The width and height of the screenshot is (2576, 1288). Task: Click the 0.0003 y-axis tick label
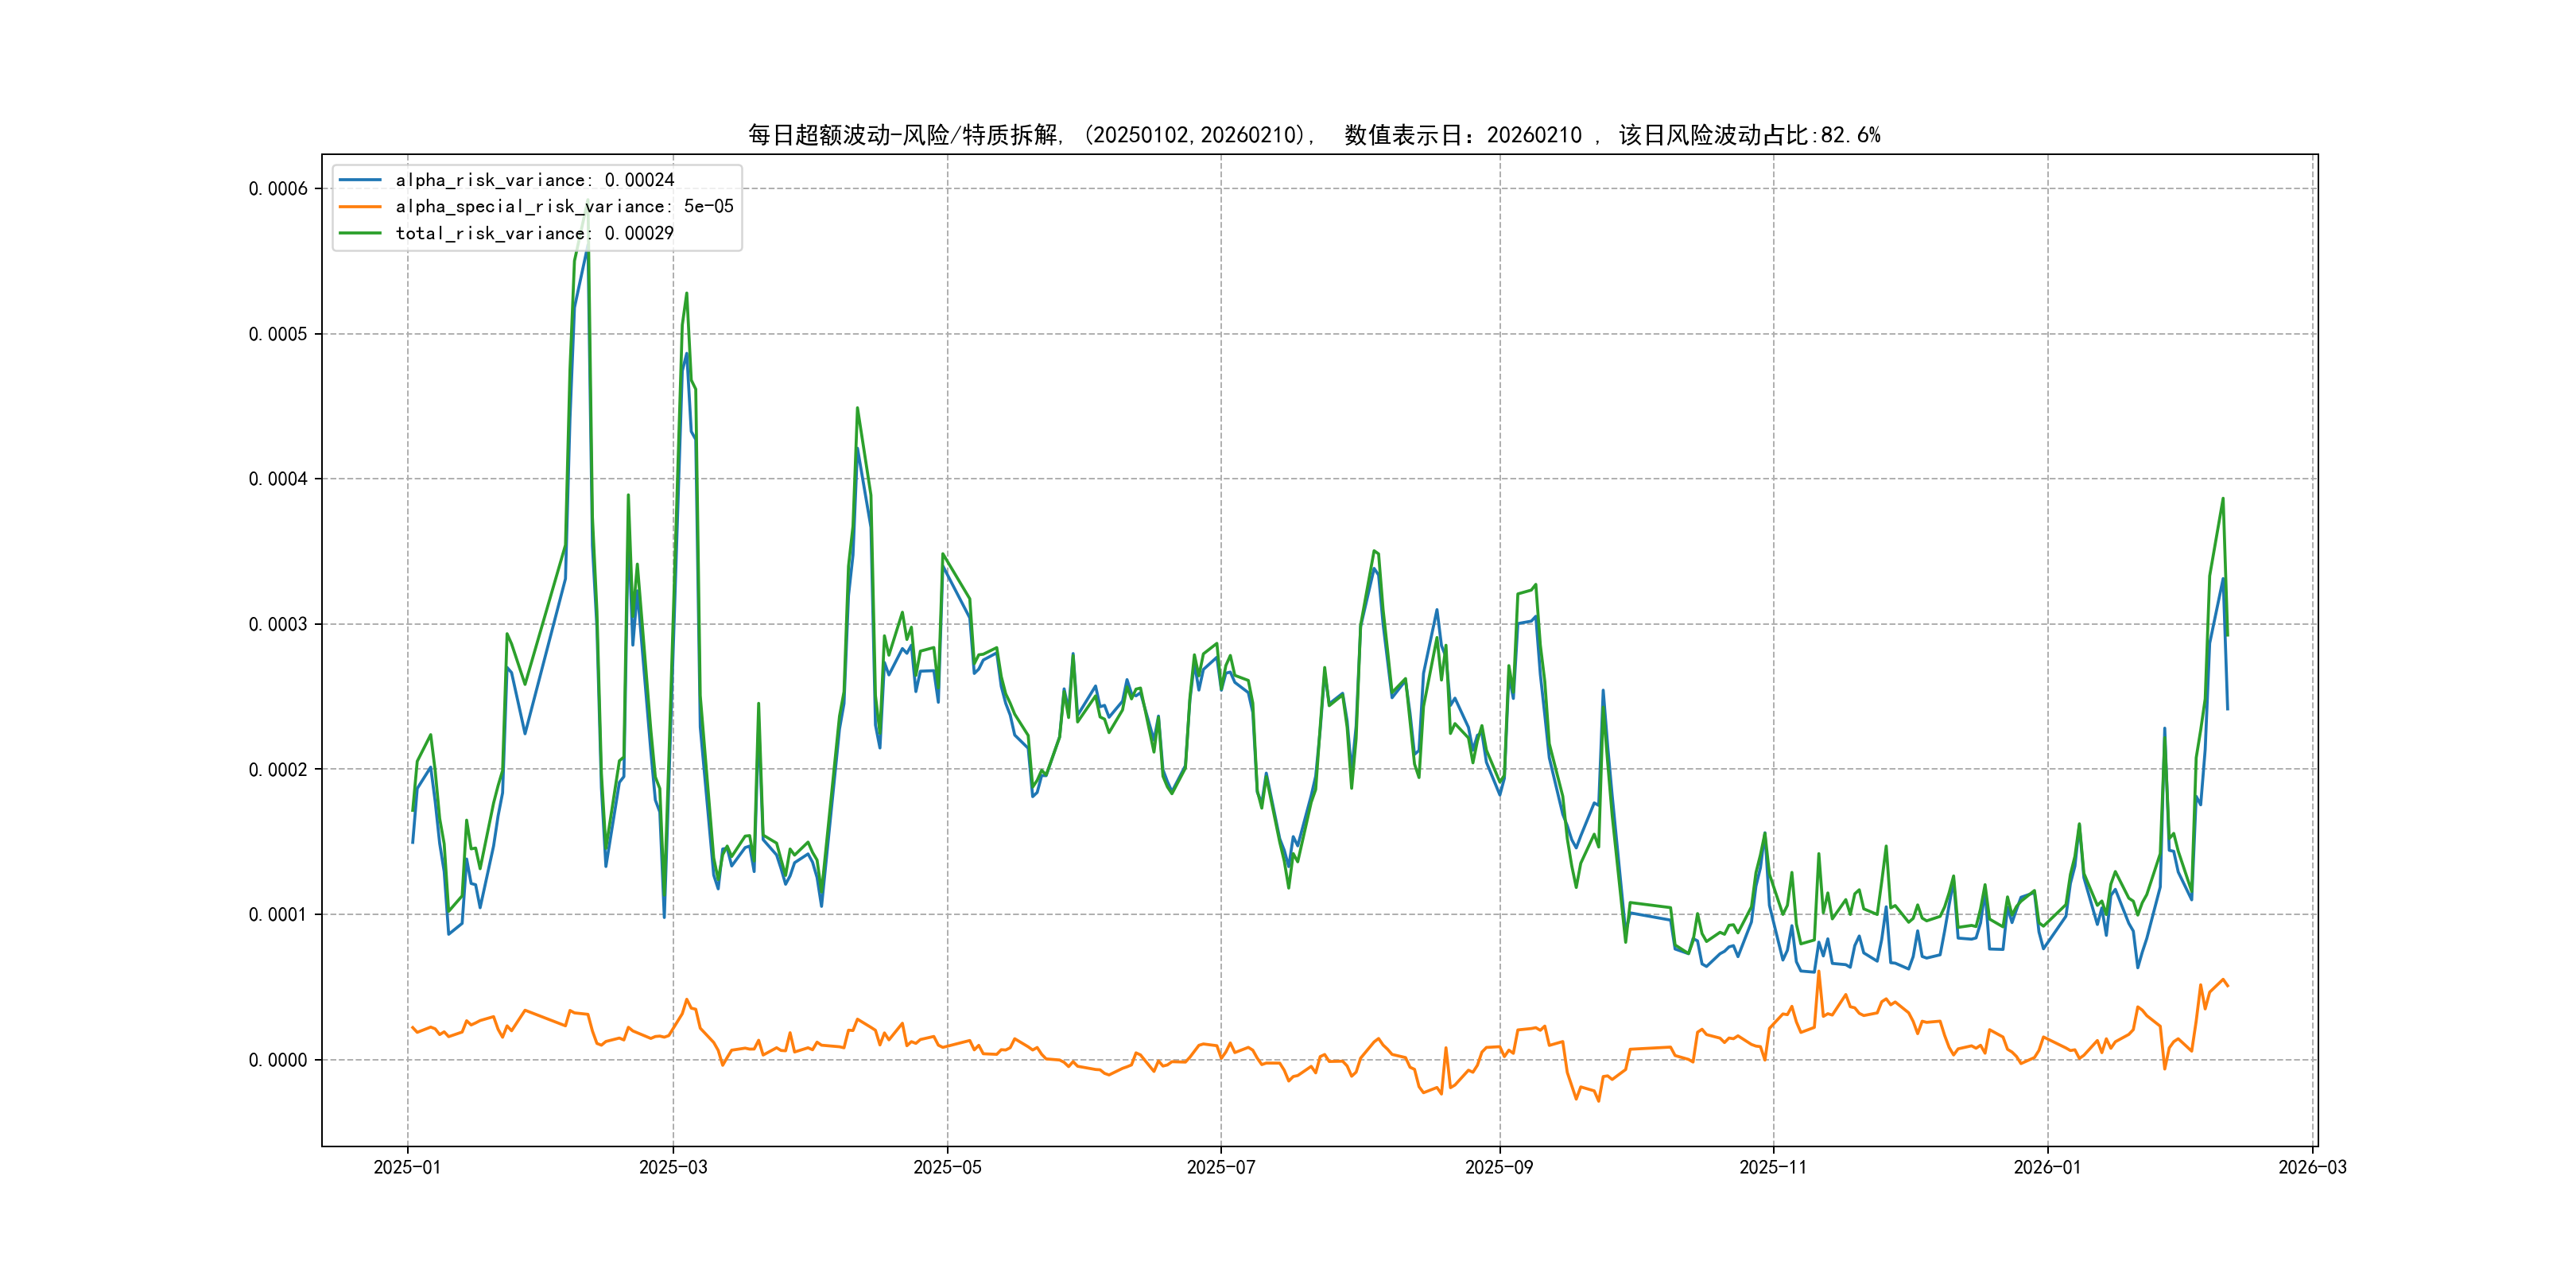point(278,624)
